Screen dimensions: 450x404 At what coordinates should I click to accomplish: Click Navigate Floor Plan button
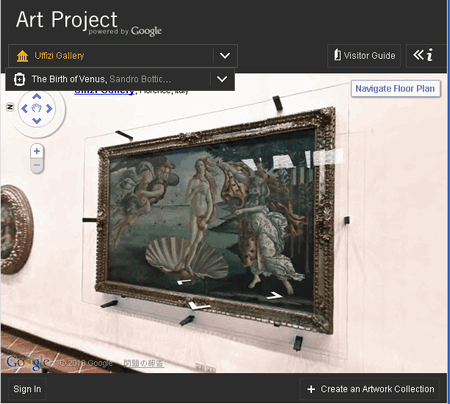395,89
